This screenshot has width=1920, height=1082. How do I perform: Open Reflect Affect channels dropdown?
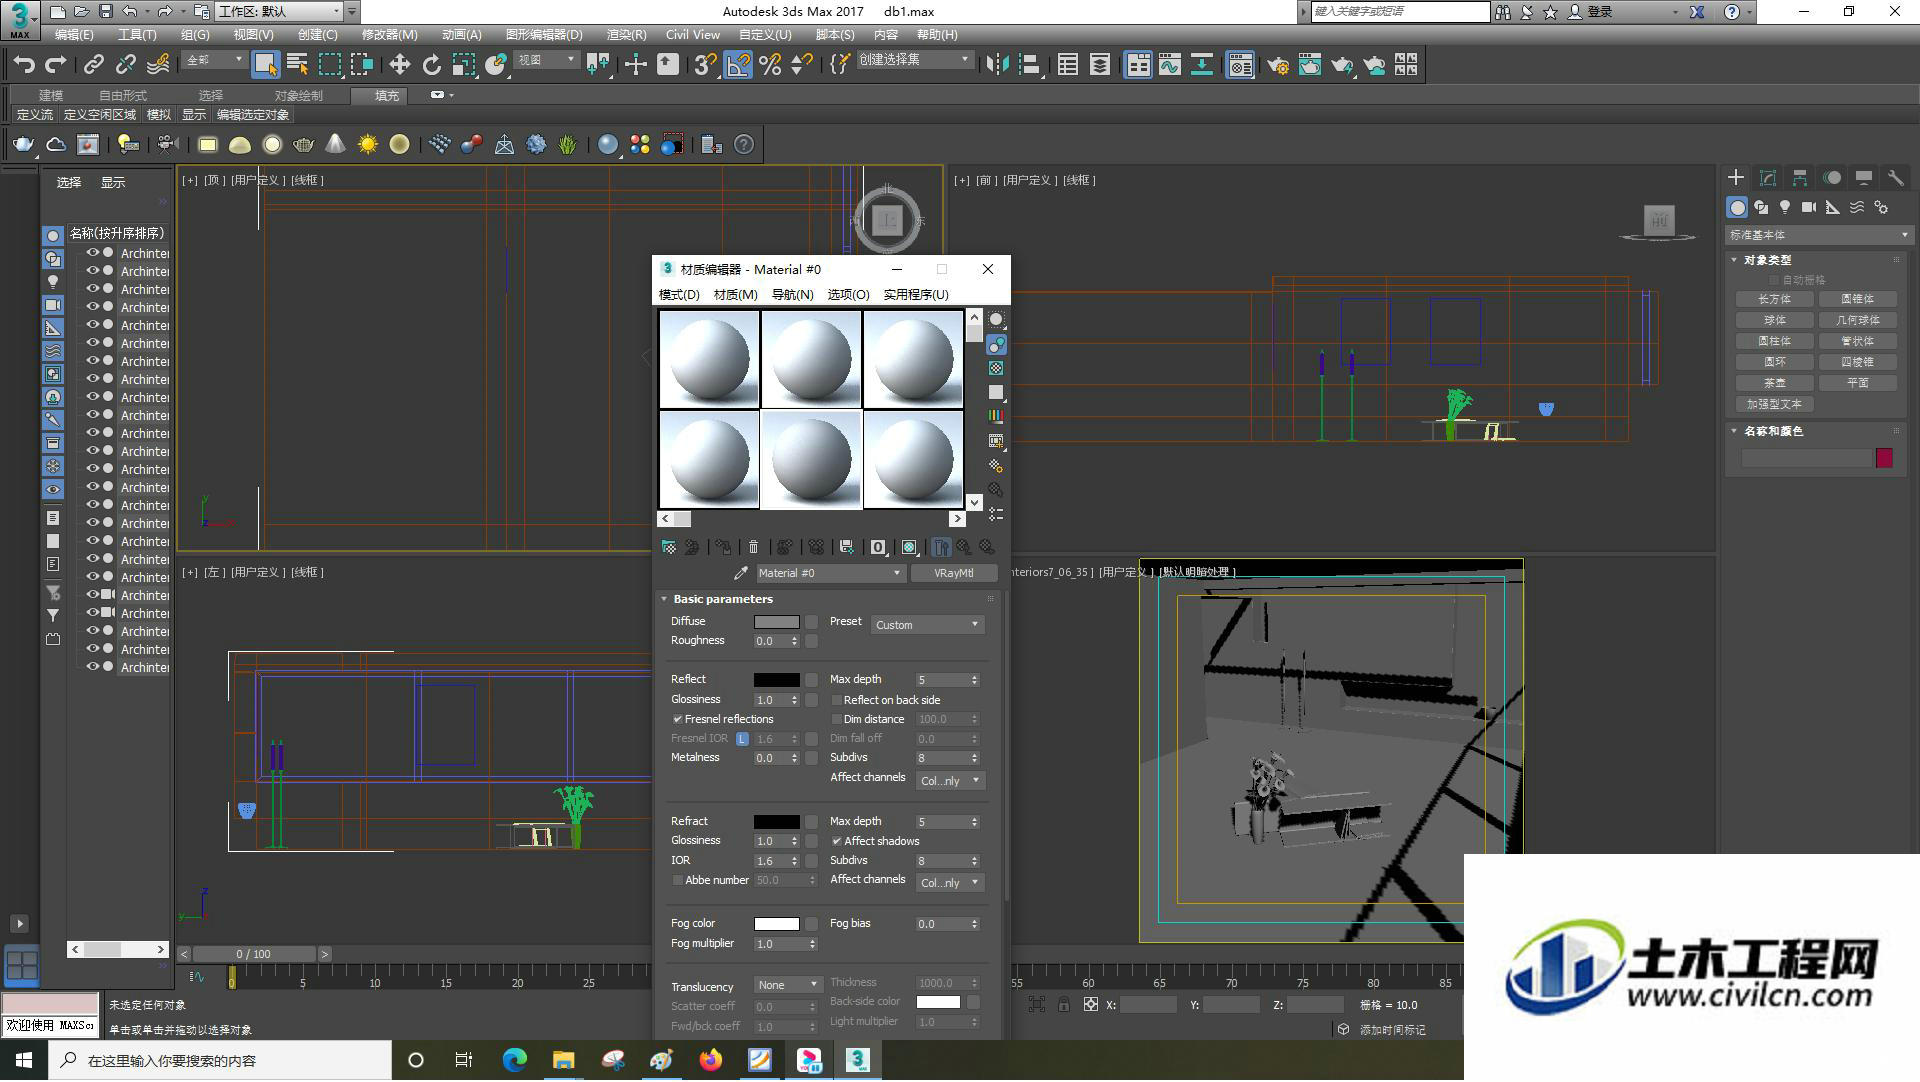(x=950, y=781)
